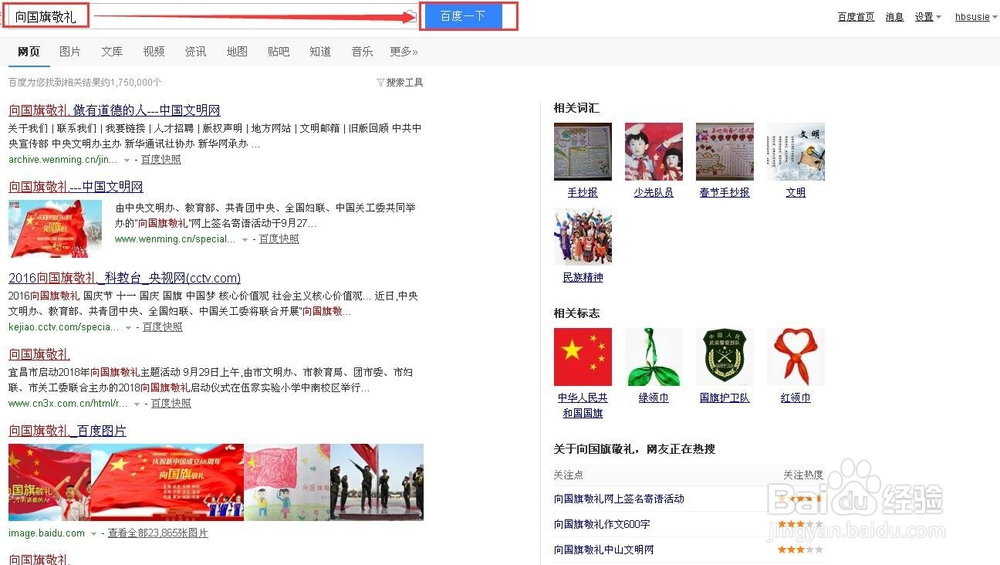This screenshot has width=1000, height=565.
Task: Expand arrow next to kejiao.cctv.com URL
Action: 128,328
